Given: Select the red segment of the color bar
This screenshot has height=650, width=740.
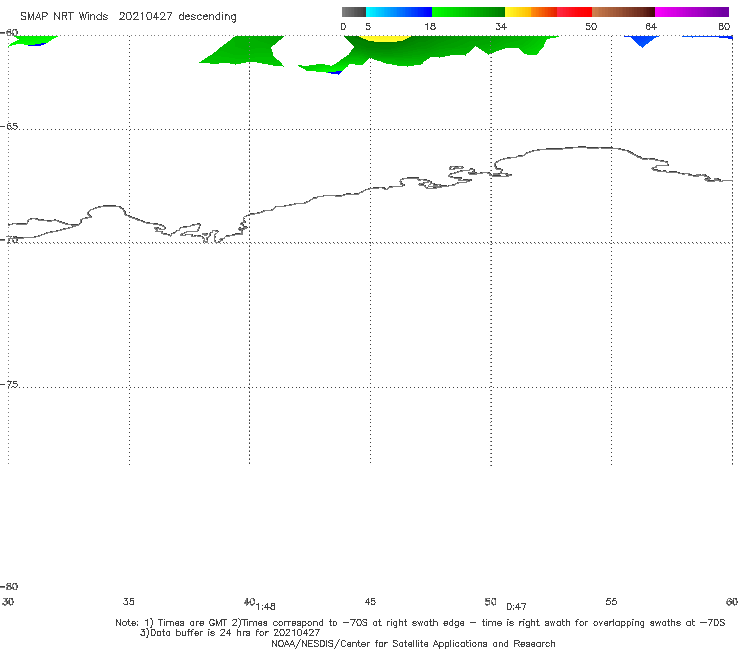Looking at the screenshot, I should [574, 12].
